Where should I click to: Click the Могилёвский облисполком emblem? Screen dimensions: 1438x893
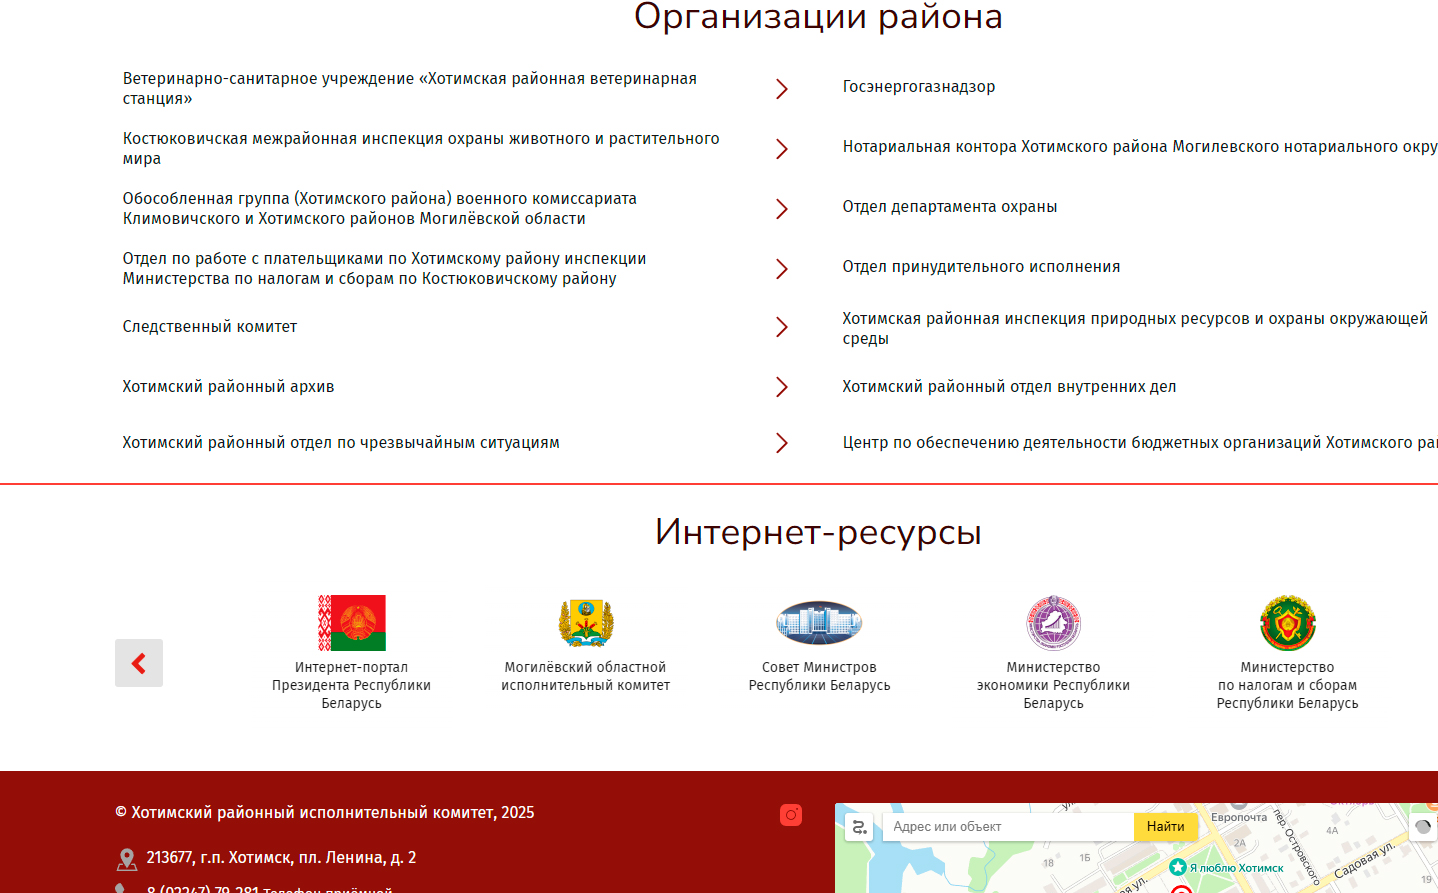584,620
